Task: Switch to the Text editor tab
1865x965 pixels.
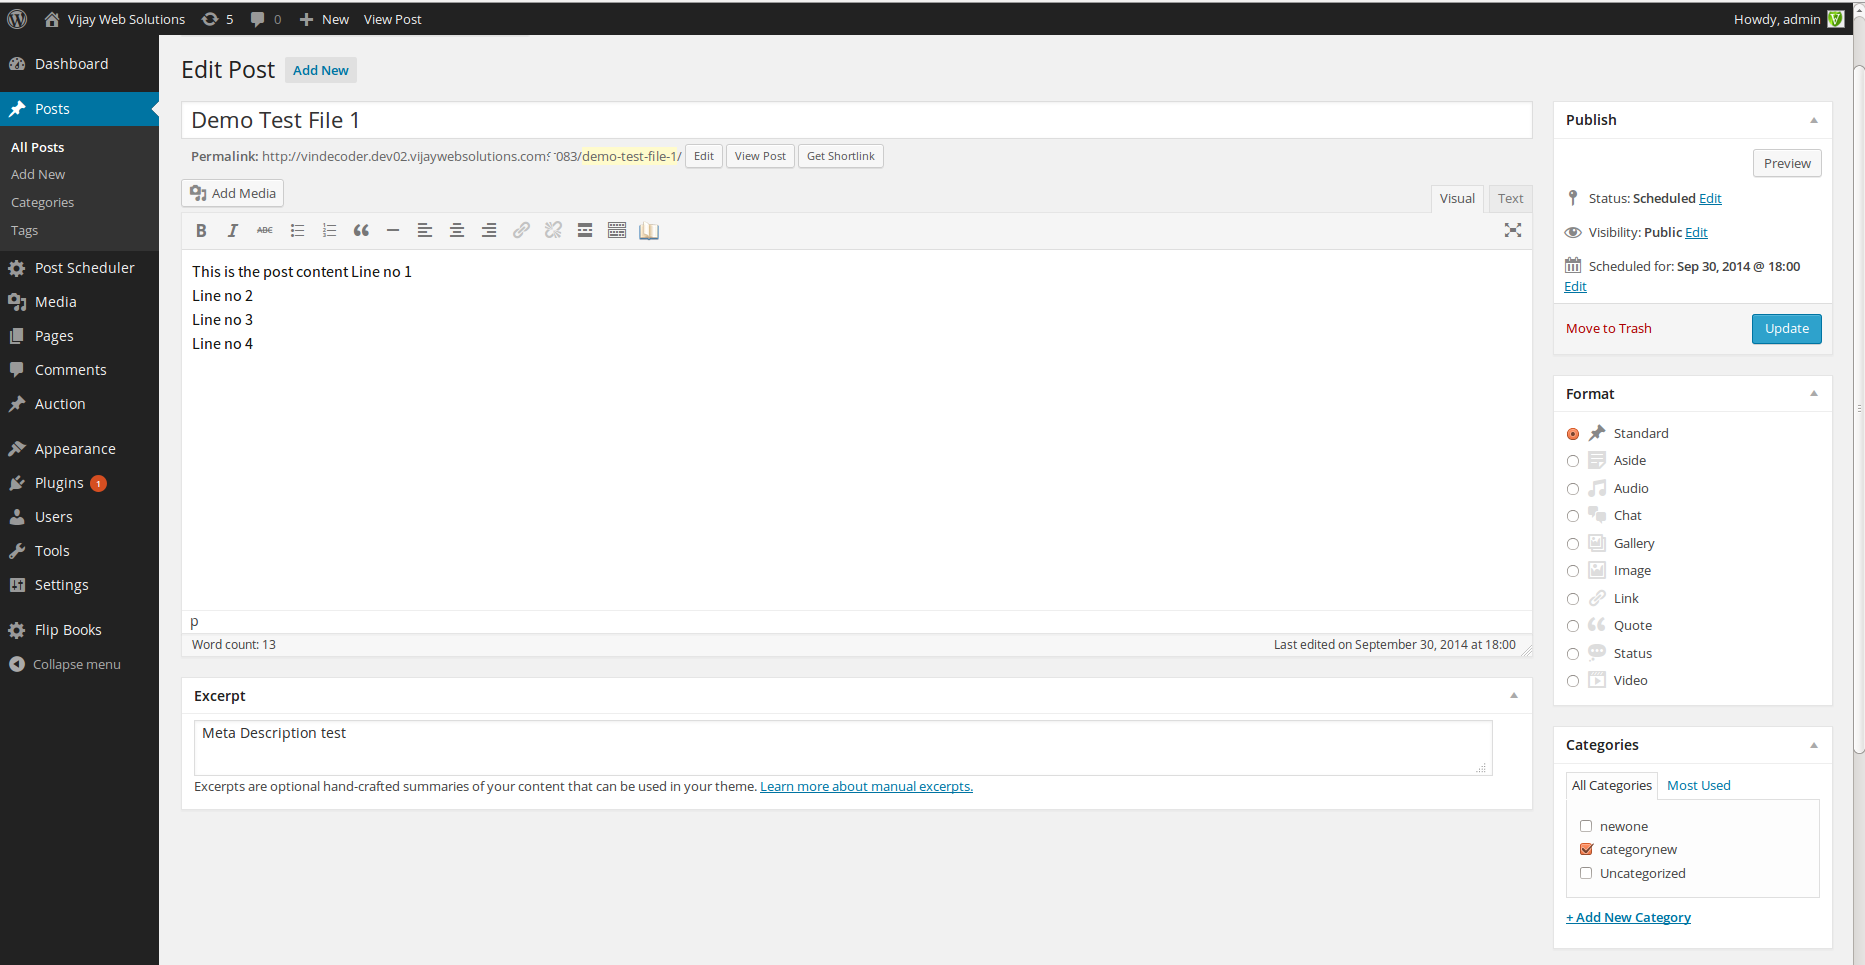Action: coord(1510,199)
